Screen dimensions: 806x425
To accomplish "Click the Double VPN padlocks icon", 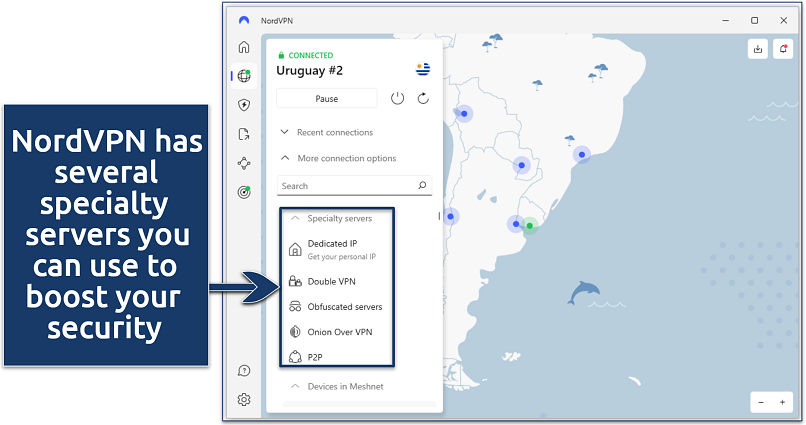I will point(295,281).
